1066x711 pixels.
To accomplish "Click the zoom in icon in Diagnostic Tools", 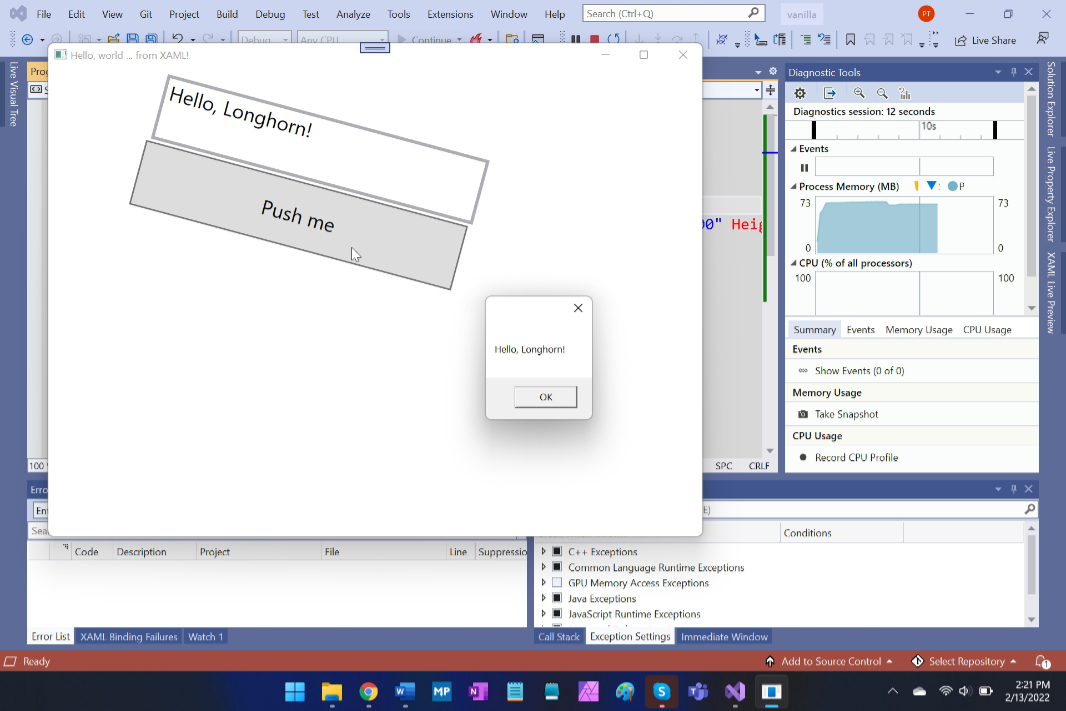I will pos(859,93).
